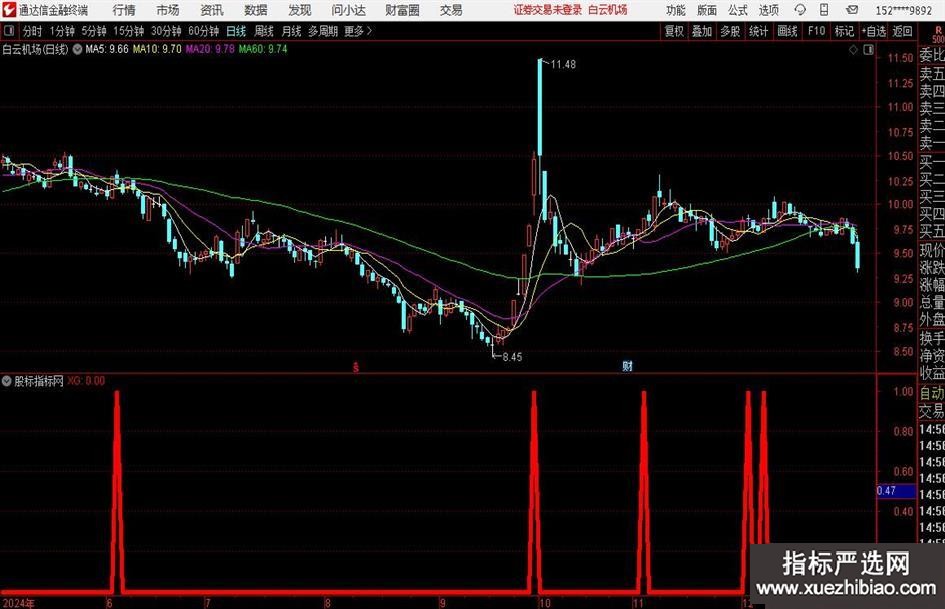Open the 行情 menu

click(124, 10)
